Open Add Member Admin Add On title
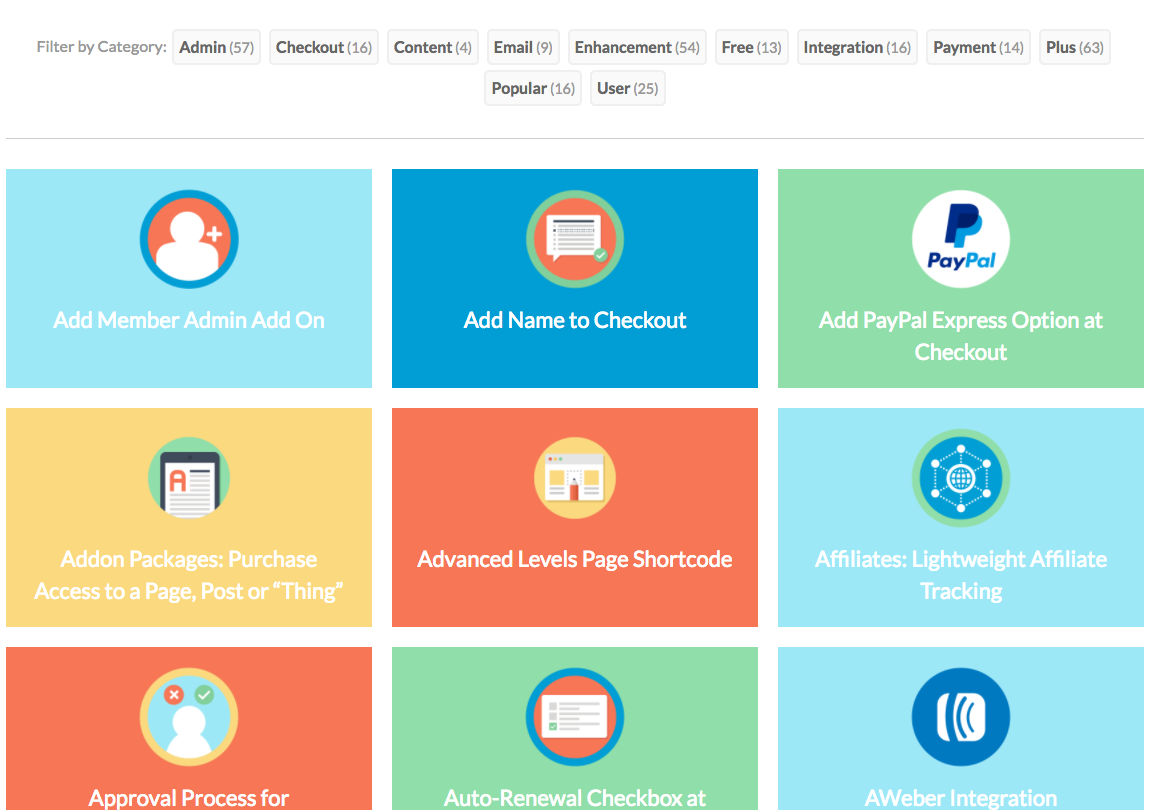The width and height of the screenshot is (1150, 810). coord(189,320)
